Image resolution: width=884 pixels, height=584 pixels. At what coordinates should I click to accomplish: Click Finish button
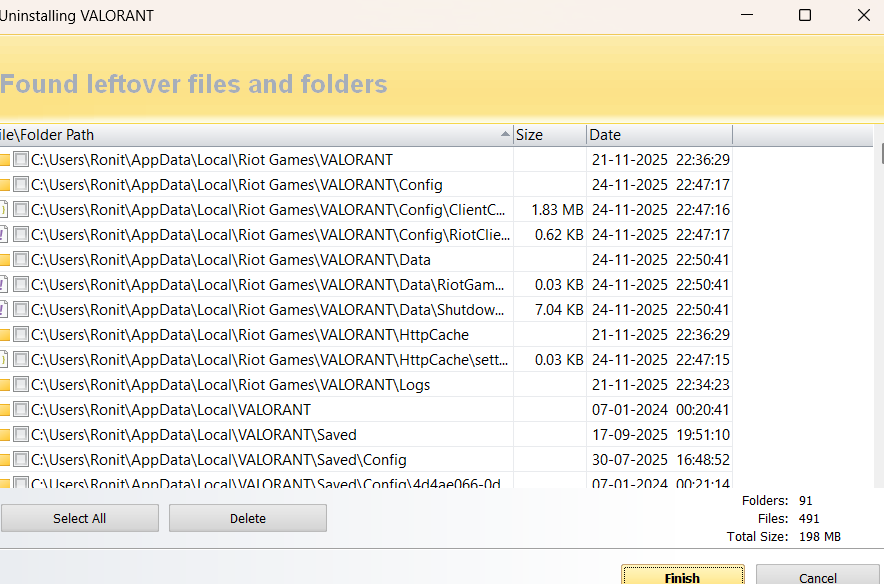tap(682, 575)
